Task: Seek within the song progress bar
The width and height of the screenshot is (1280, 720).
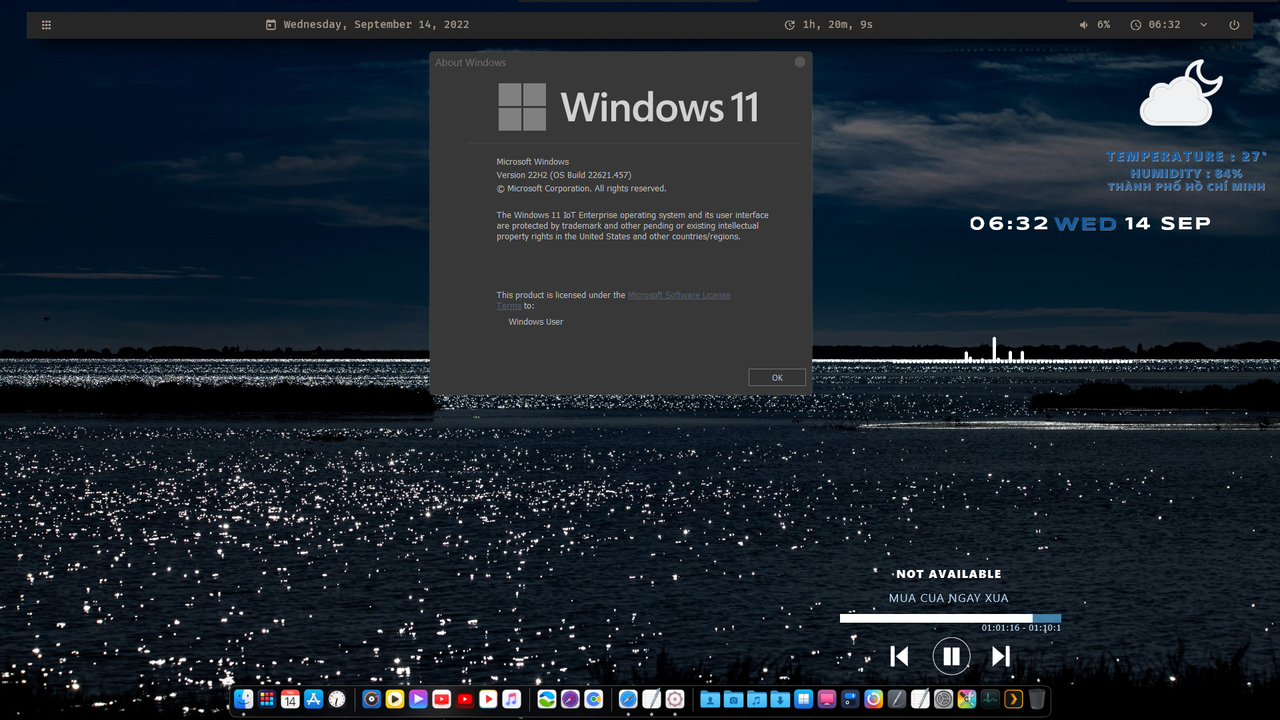Action: click(x=950, y=618)
